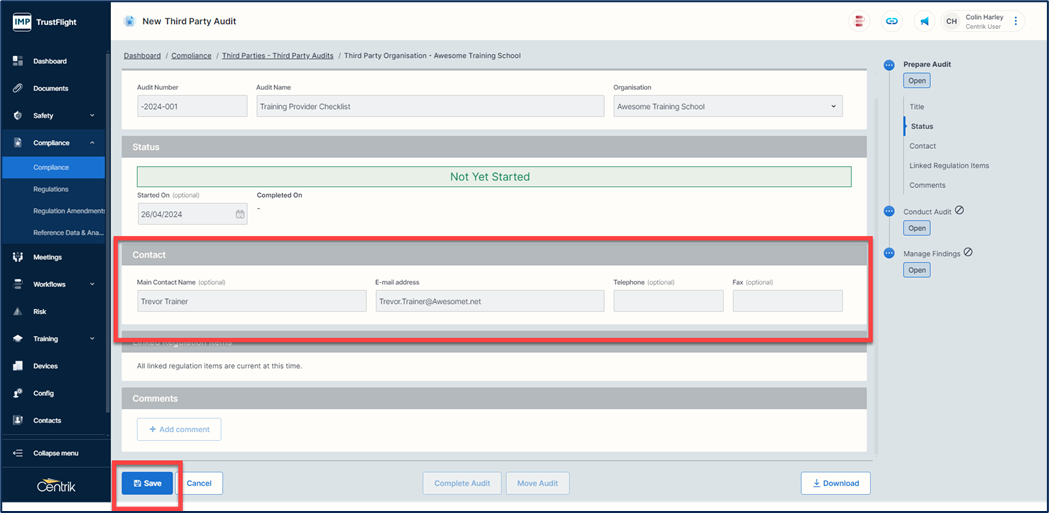Download the audit
This screenshot has width=1049, height=513.
click(835, 483)
